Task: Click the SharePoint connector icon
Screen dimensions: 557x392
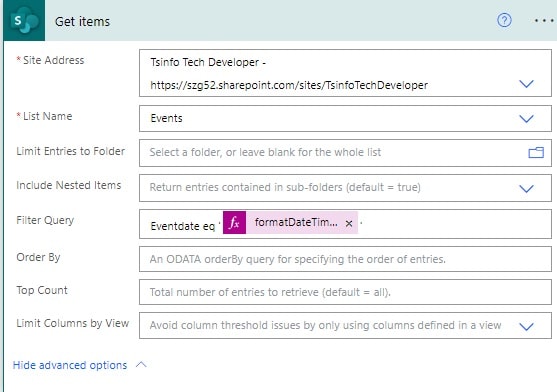Action: pyautogui.click(x=24, y=21)
